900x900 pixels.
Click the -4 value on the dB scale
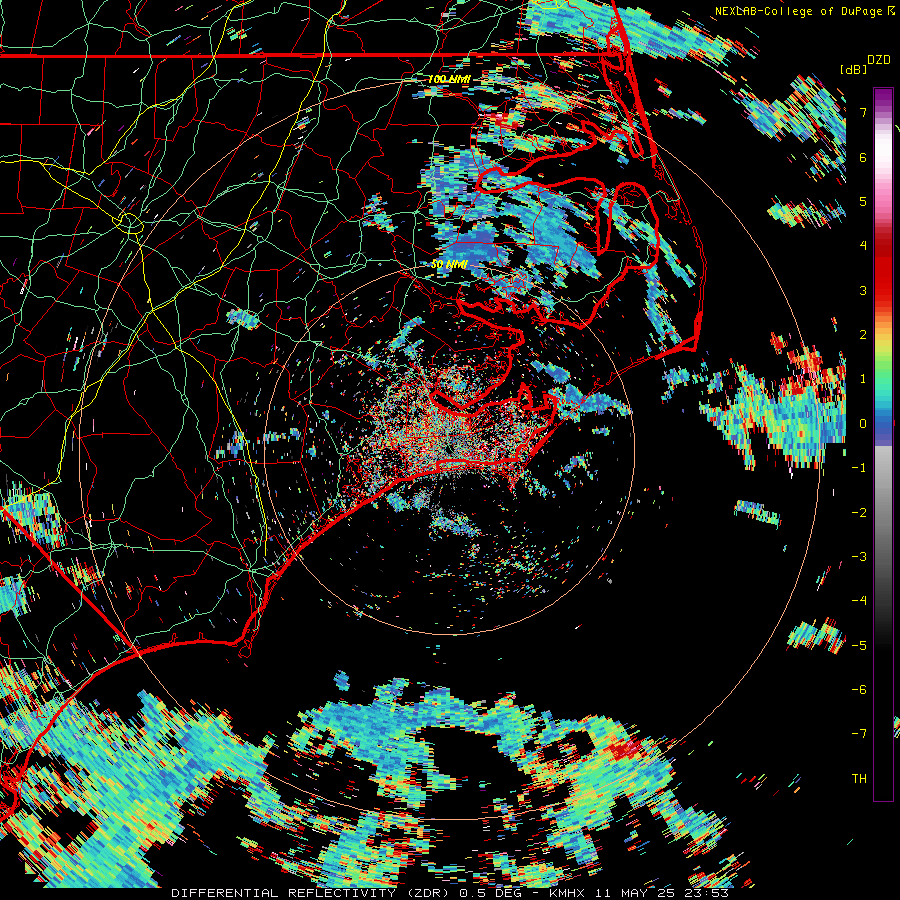pyautogui.click(x=859, y=601)
